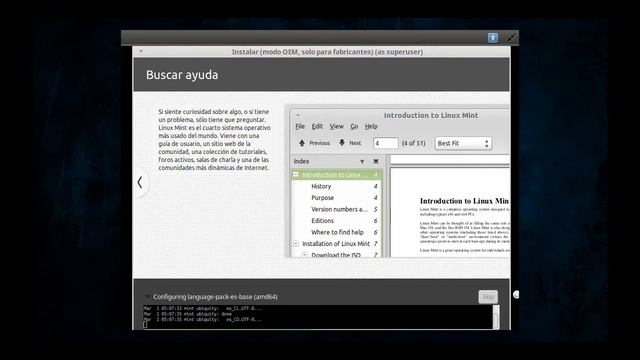Viewport: 640px width, 360px height.
Task: Click the installer title bar text
Action: click(327, 52)
